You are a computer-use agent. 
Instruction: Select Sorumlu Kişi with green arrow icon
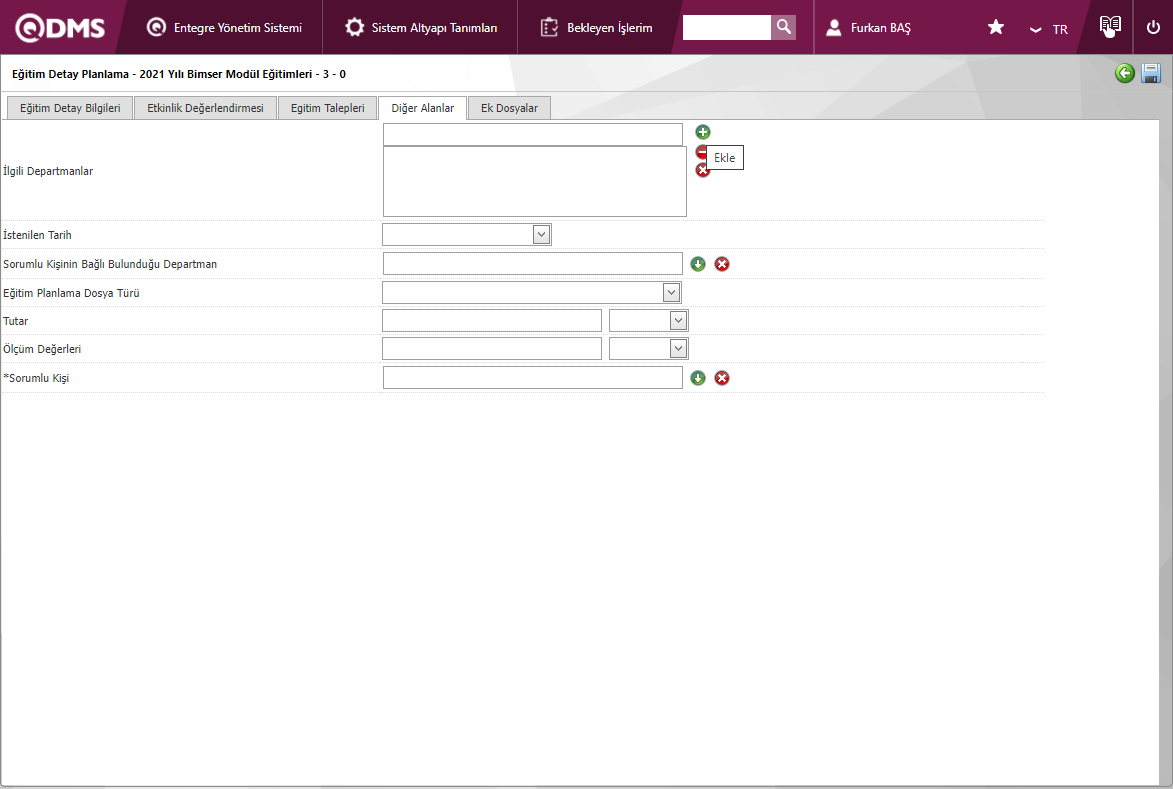pos(698,378)
